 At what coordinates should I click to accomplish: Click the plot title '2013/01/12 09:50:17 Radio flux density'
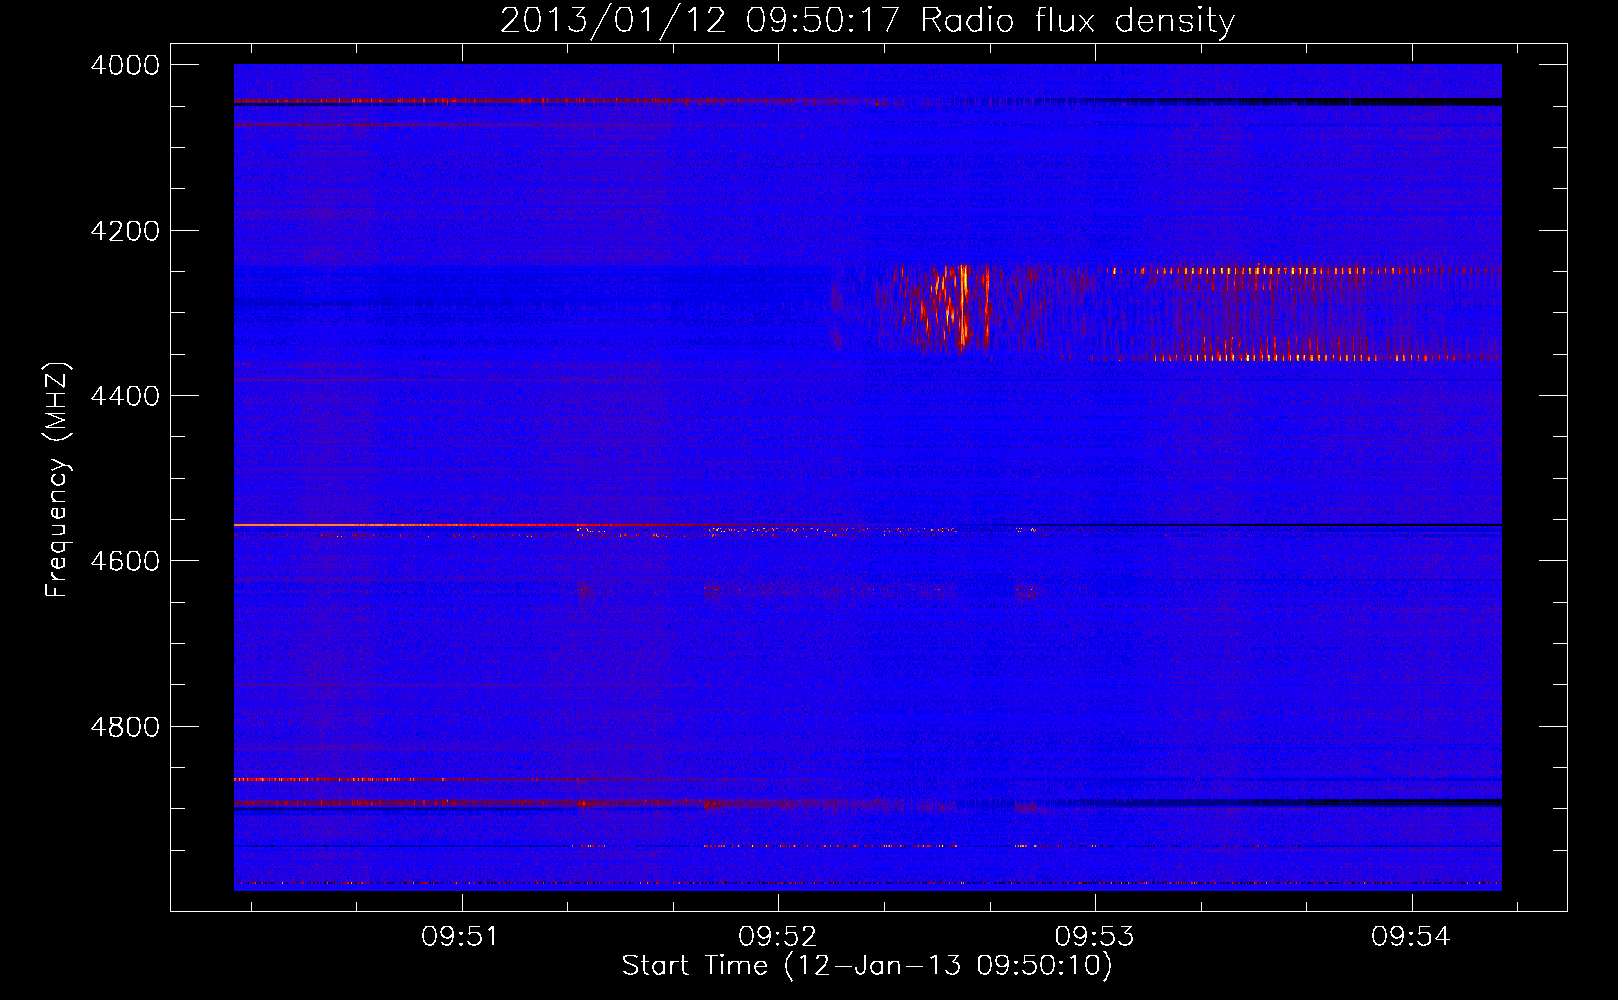[x=867, y=20]
